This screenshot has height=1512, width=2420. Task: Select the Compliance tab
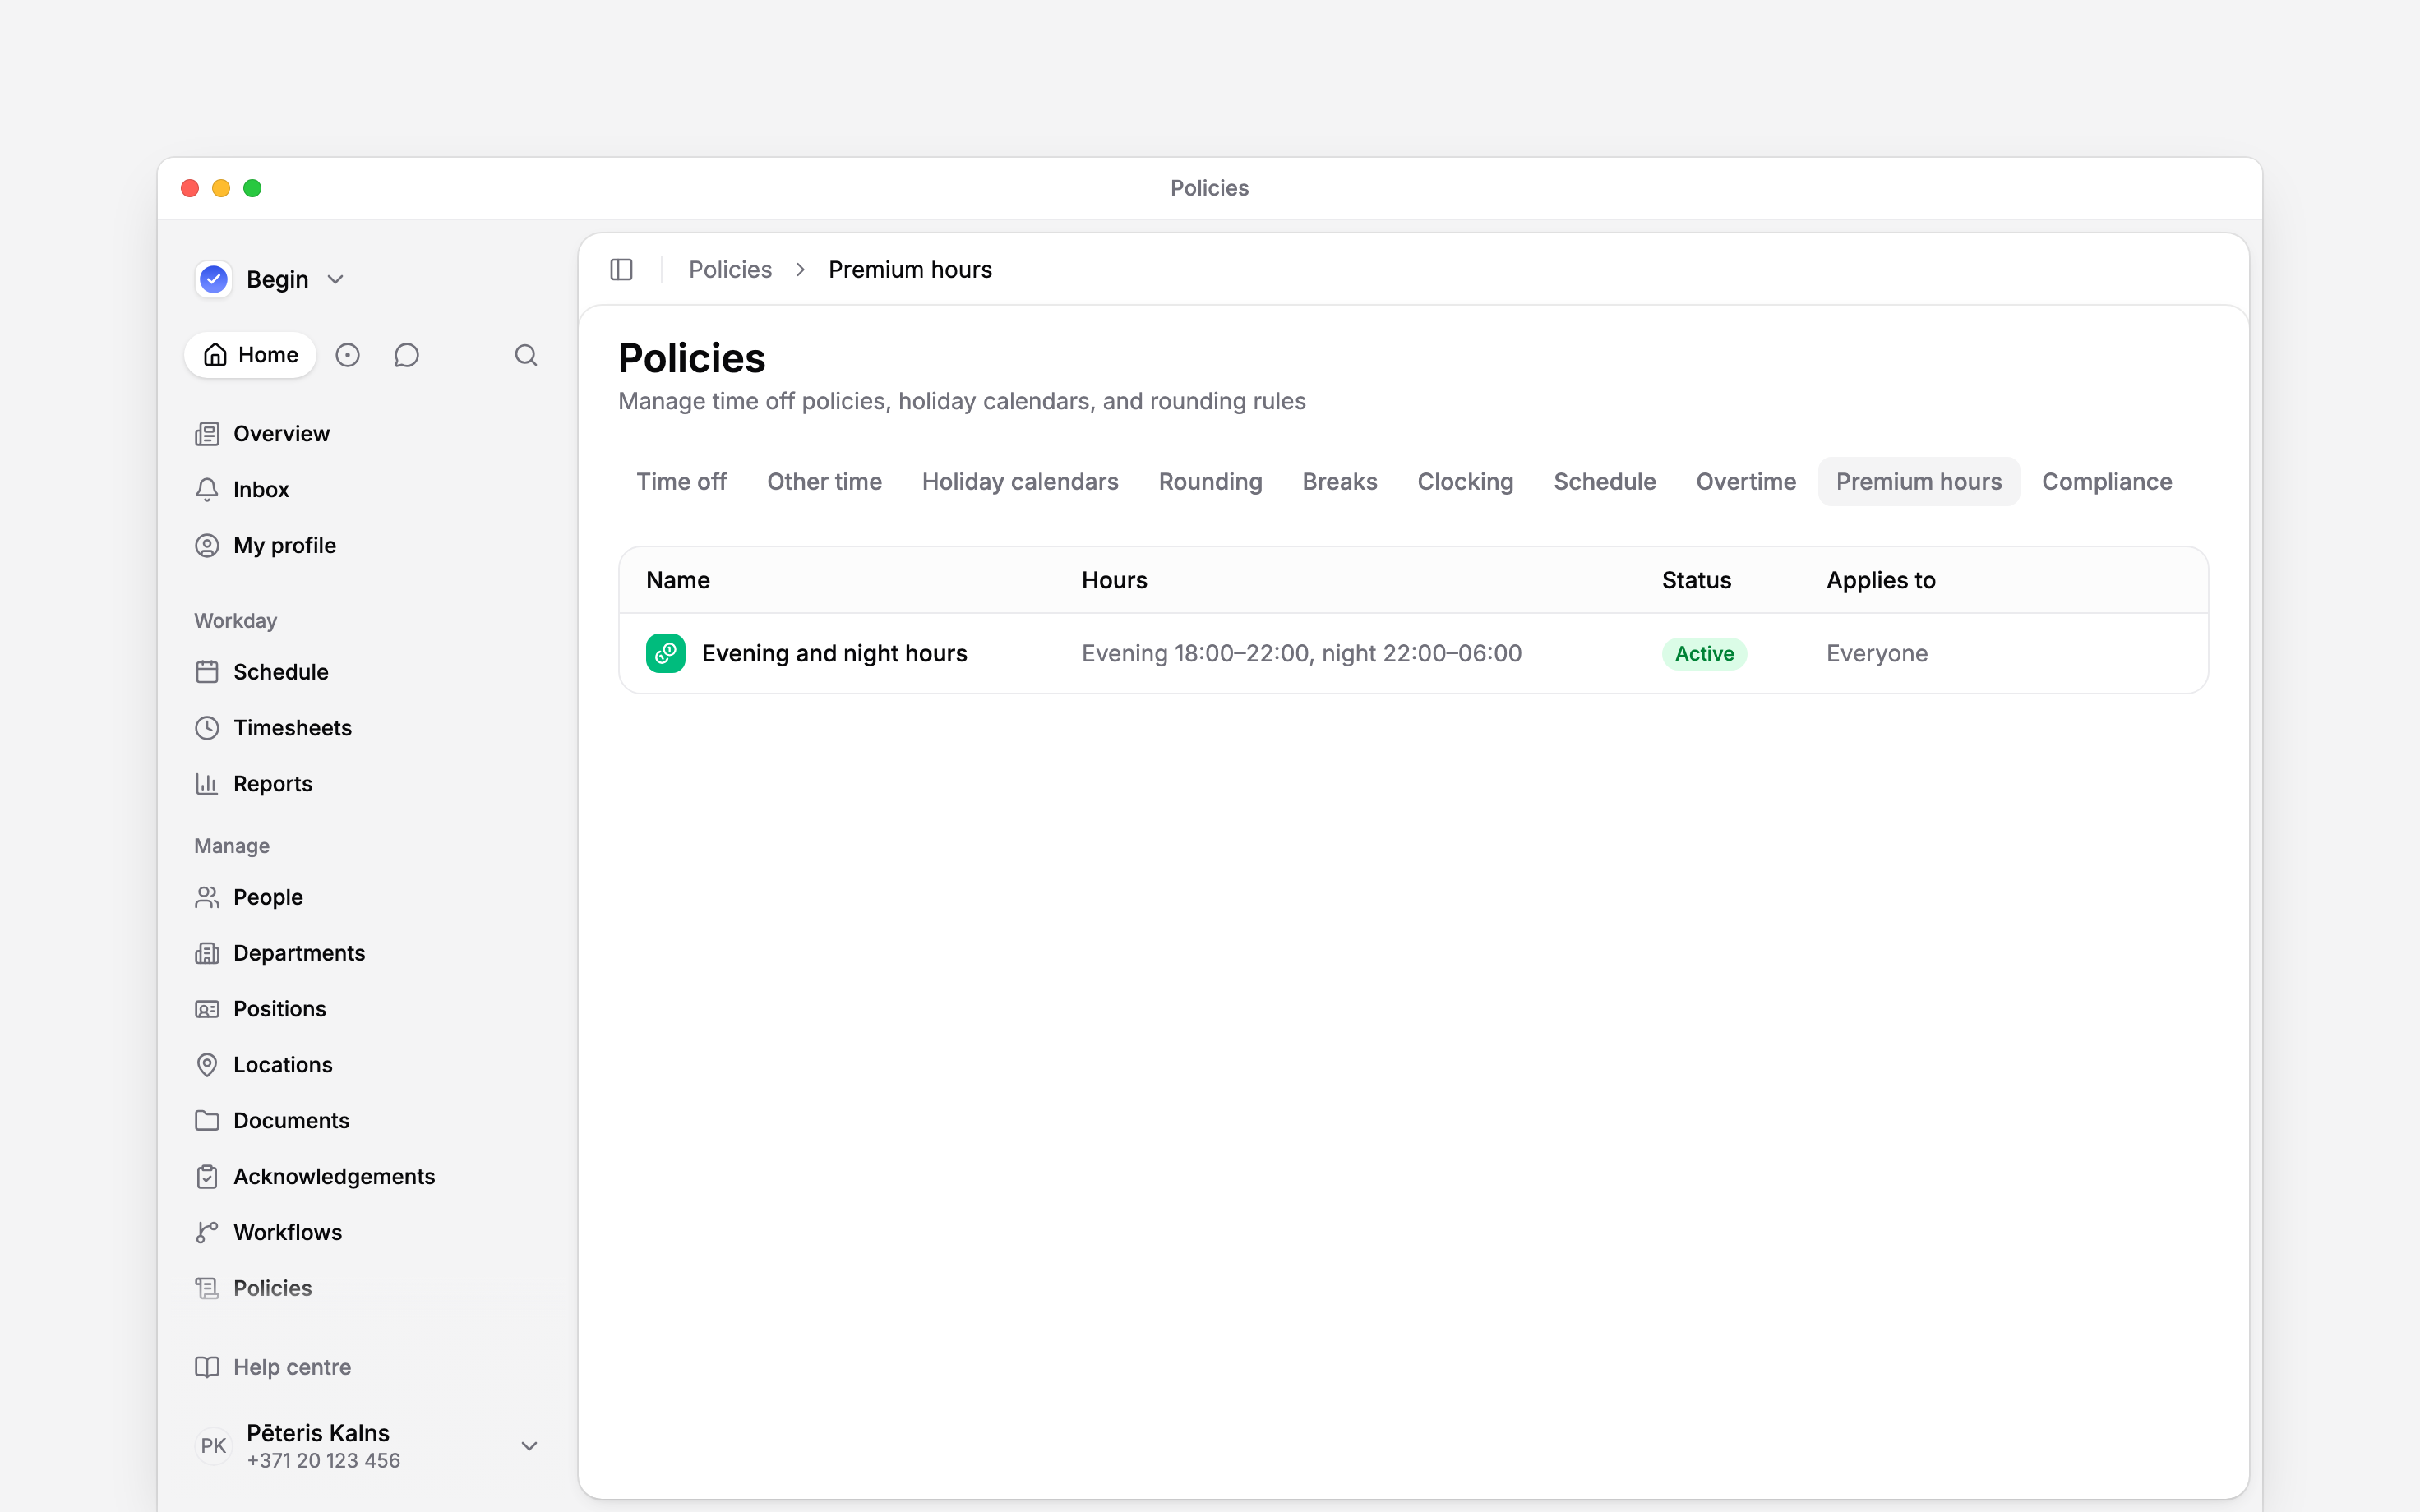click(2107, 482)
